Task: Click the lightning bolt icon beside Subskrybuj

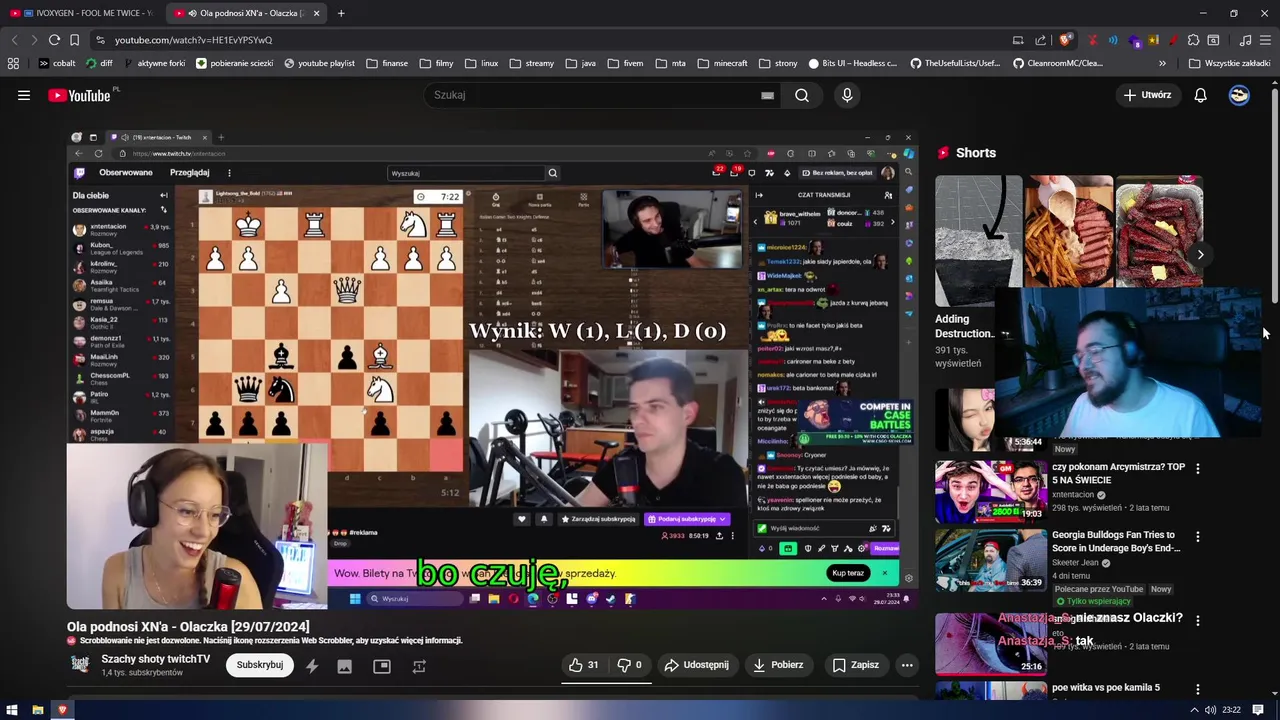Action: [312, 666]
